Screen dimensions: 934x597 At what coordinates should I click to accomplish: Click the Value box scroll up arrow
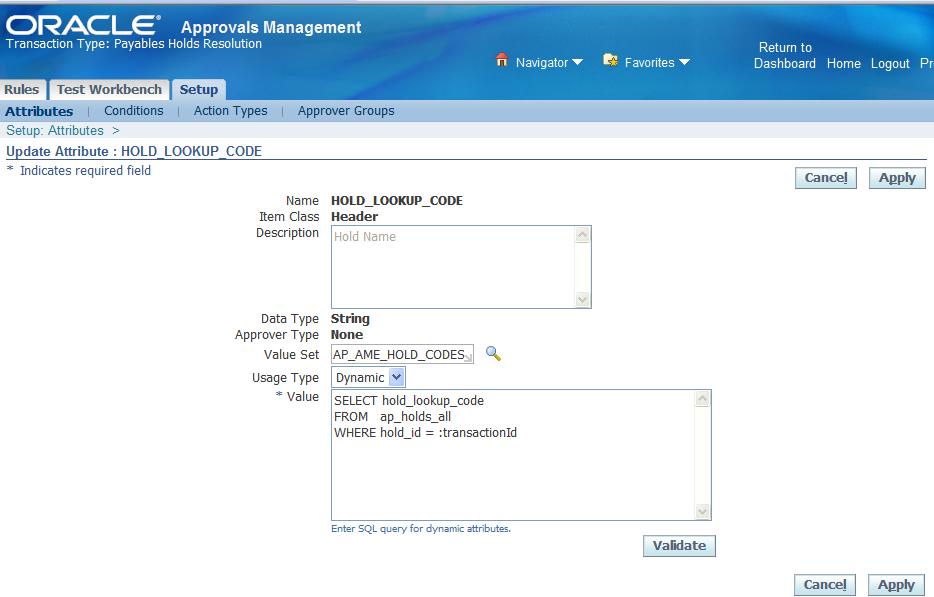click(x=703, y=399)
